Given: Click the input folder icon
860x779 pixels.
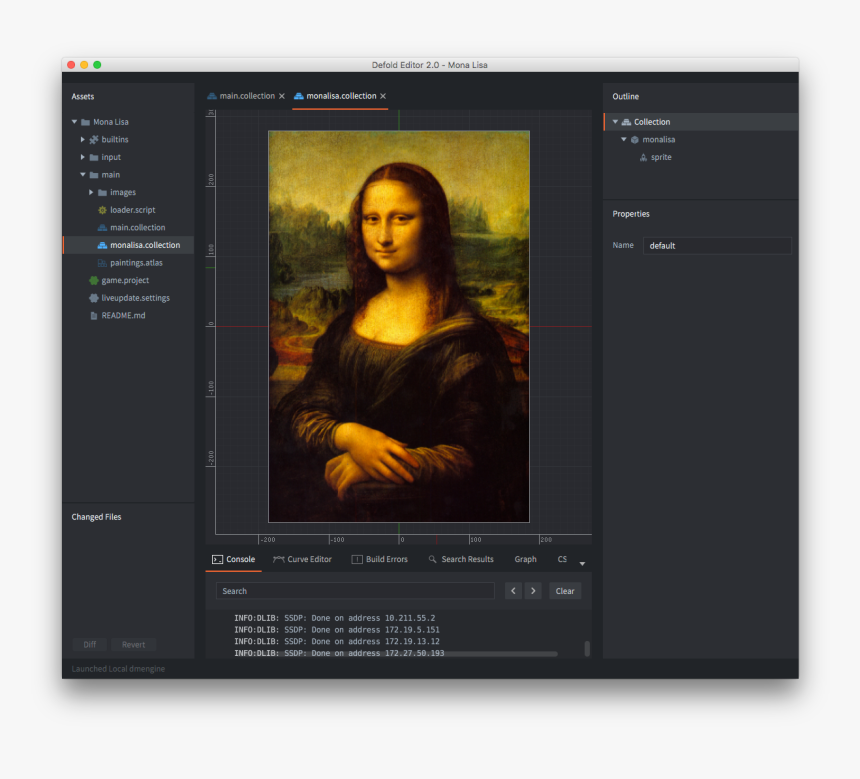Looking at the screenshot, I should (94, 157).
